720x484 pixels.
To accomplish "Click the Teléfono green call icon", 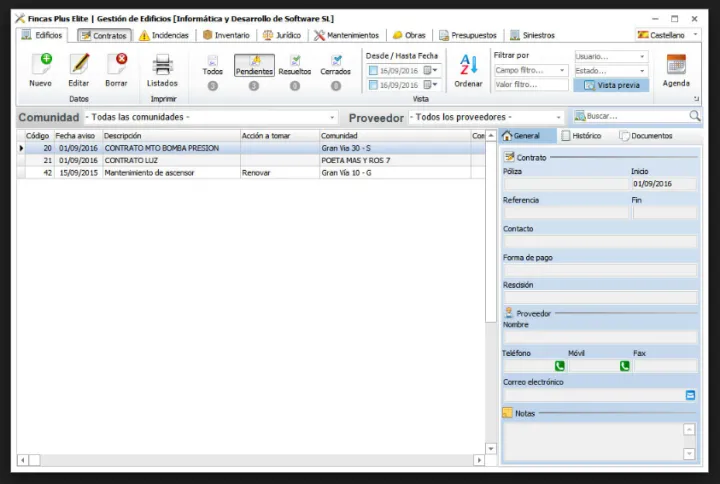I will click(560, 366).
